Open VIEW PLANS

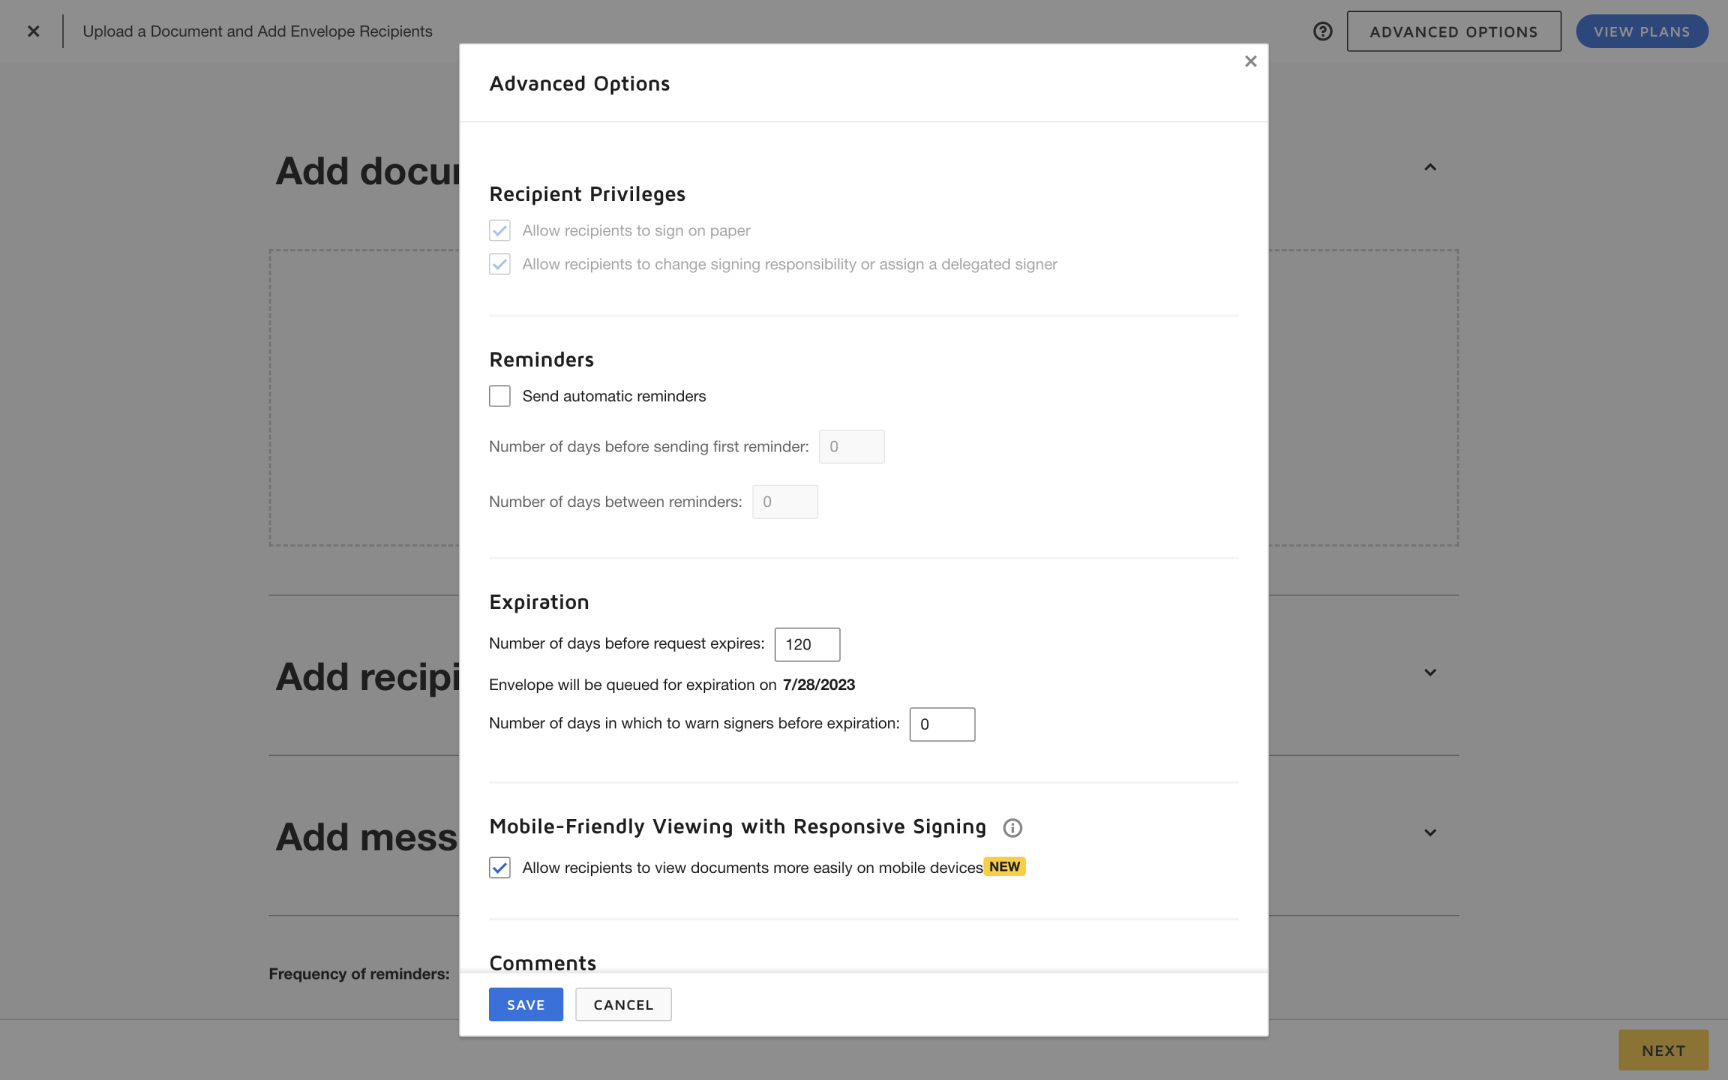[1642, 31]
